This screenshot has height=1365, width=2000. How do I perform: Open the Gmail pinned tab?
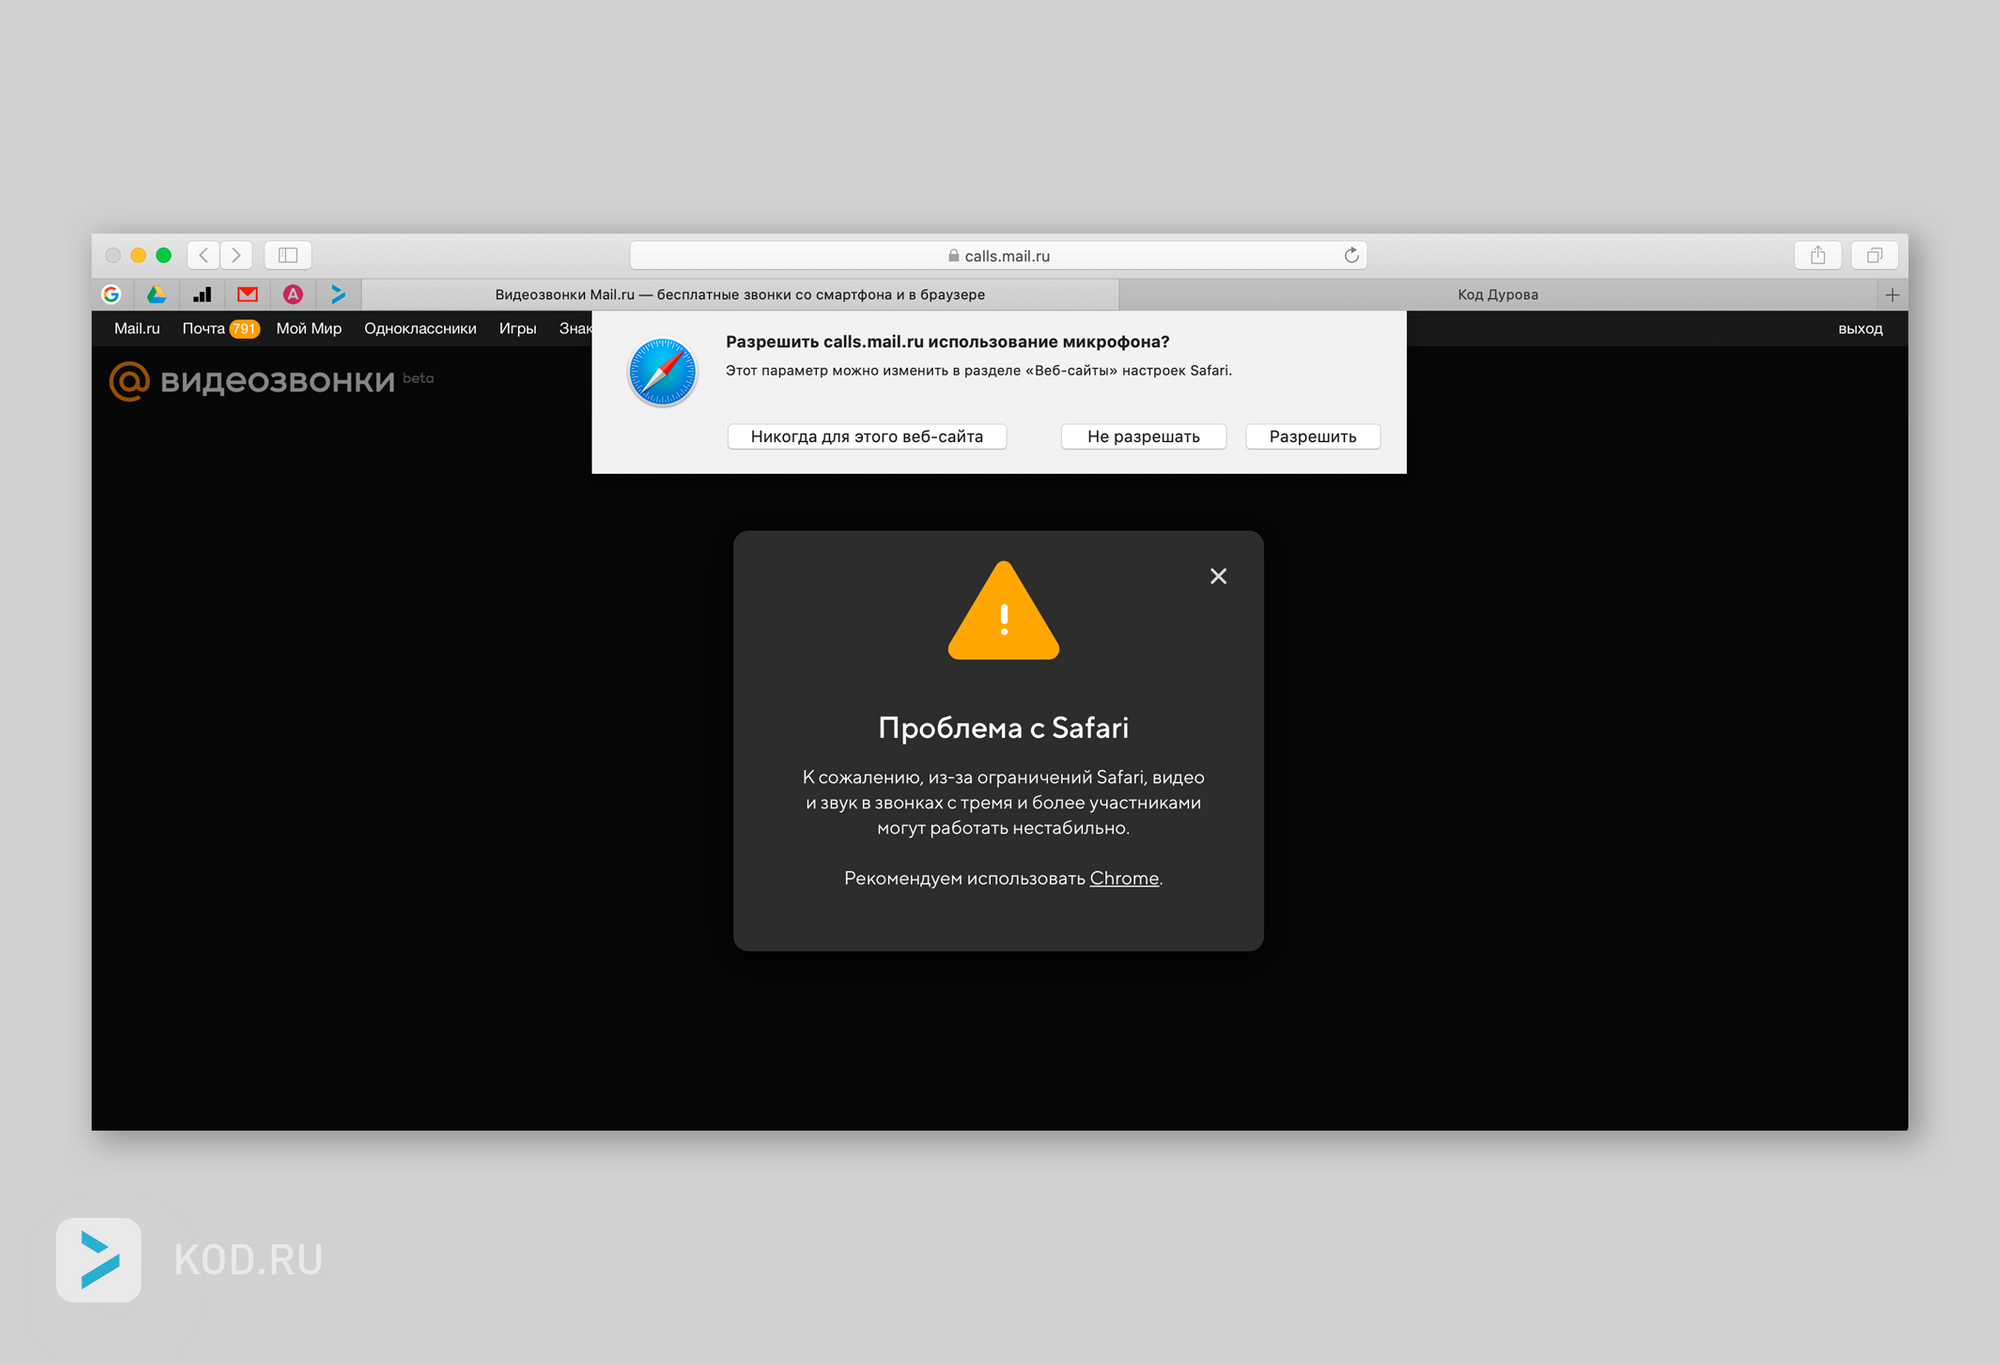pos(247,294)
